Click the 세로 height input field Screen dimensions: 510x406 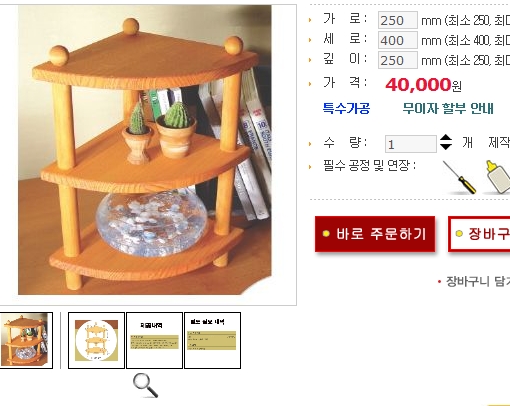coord(398,40)
